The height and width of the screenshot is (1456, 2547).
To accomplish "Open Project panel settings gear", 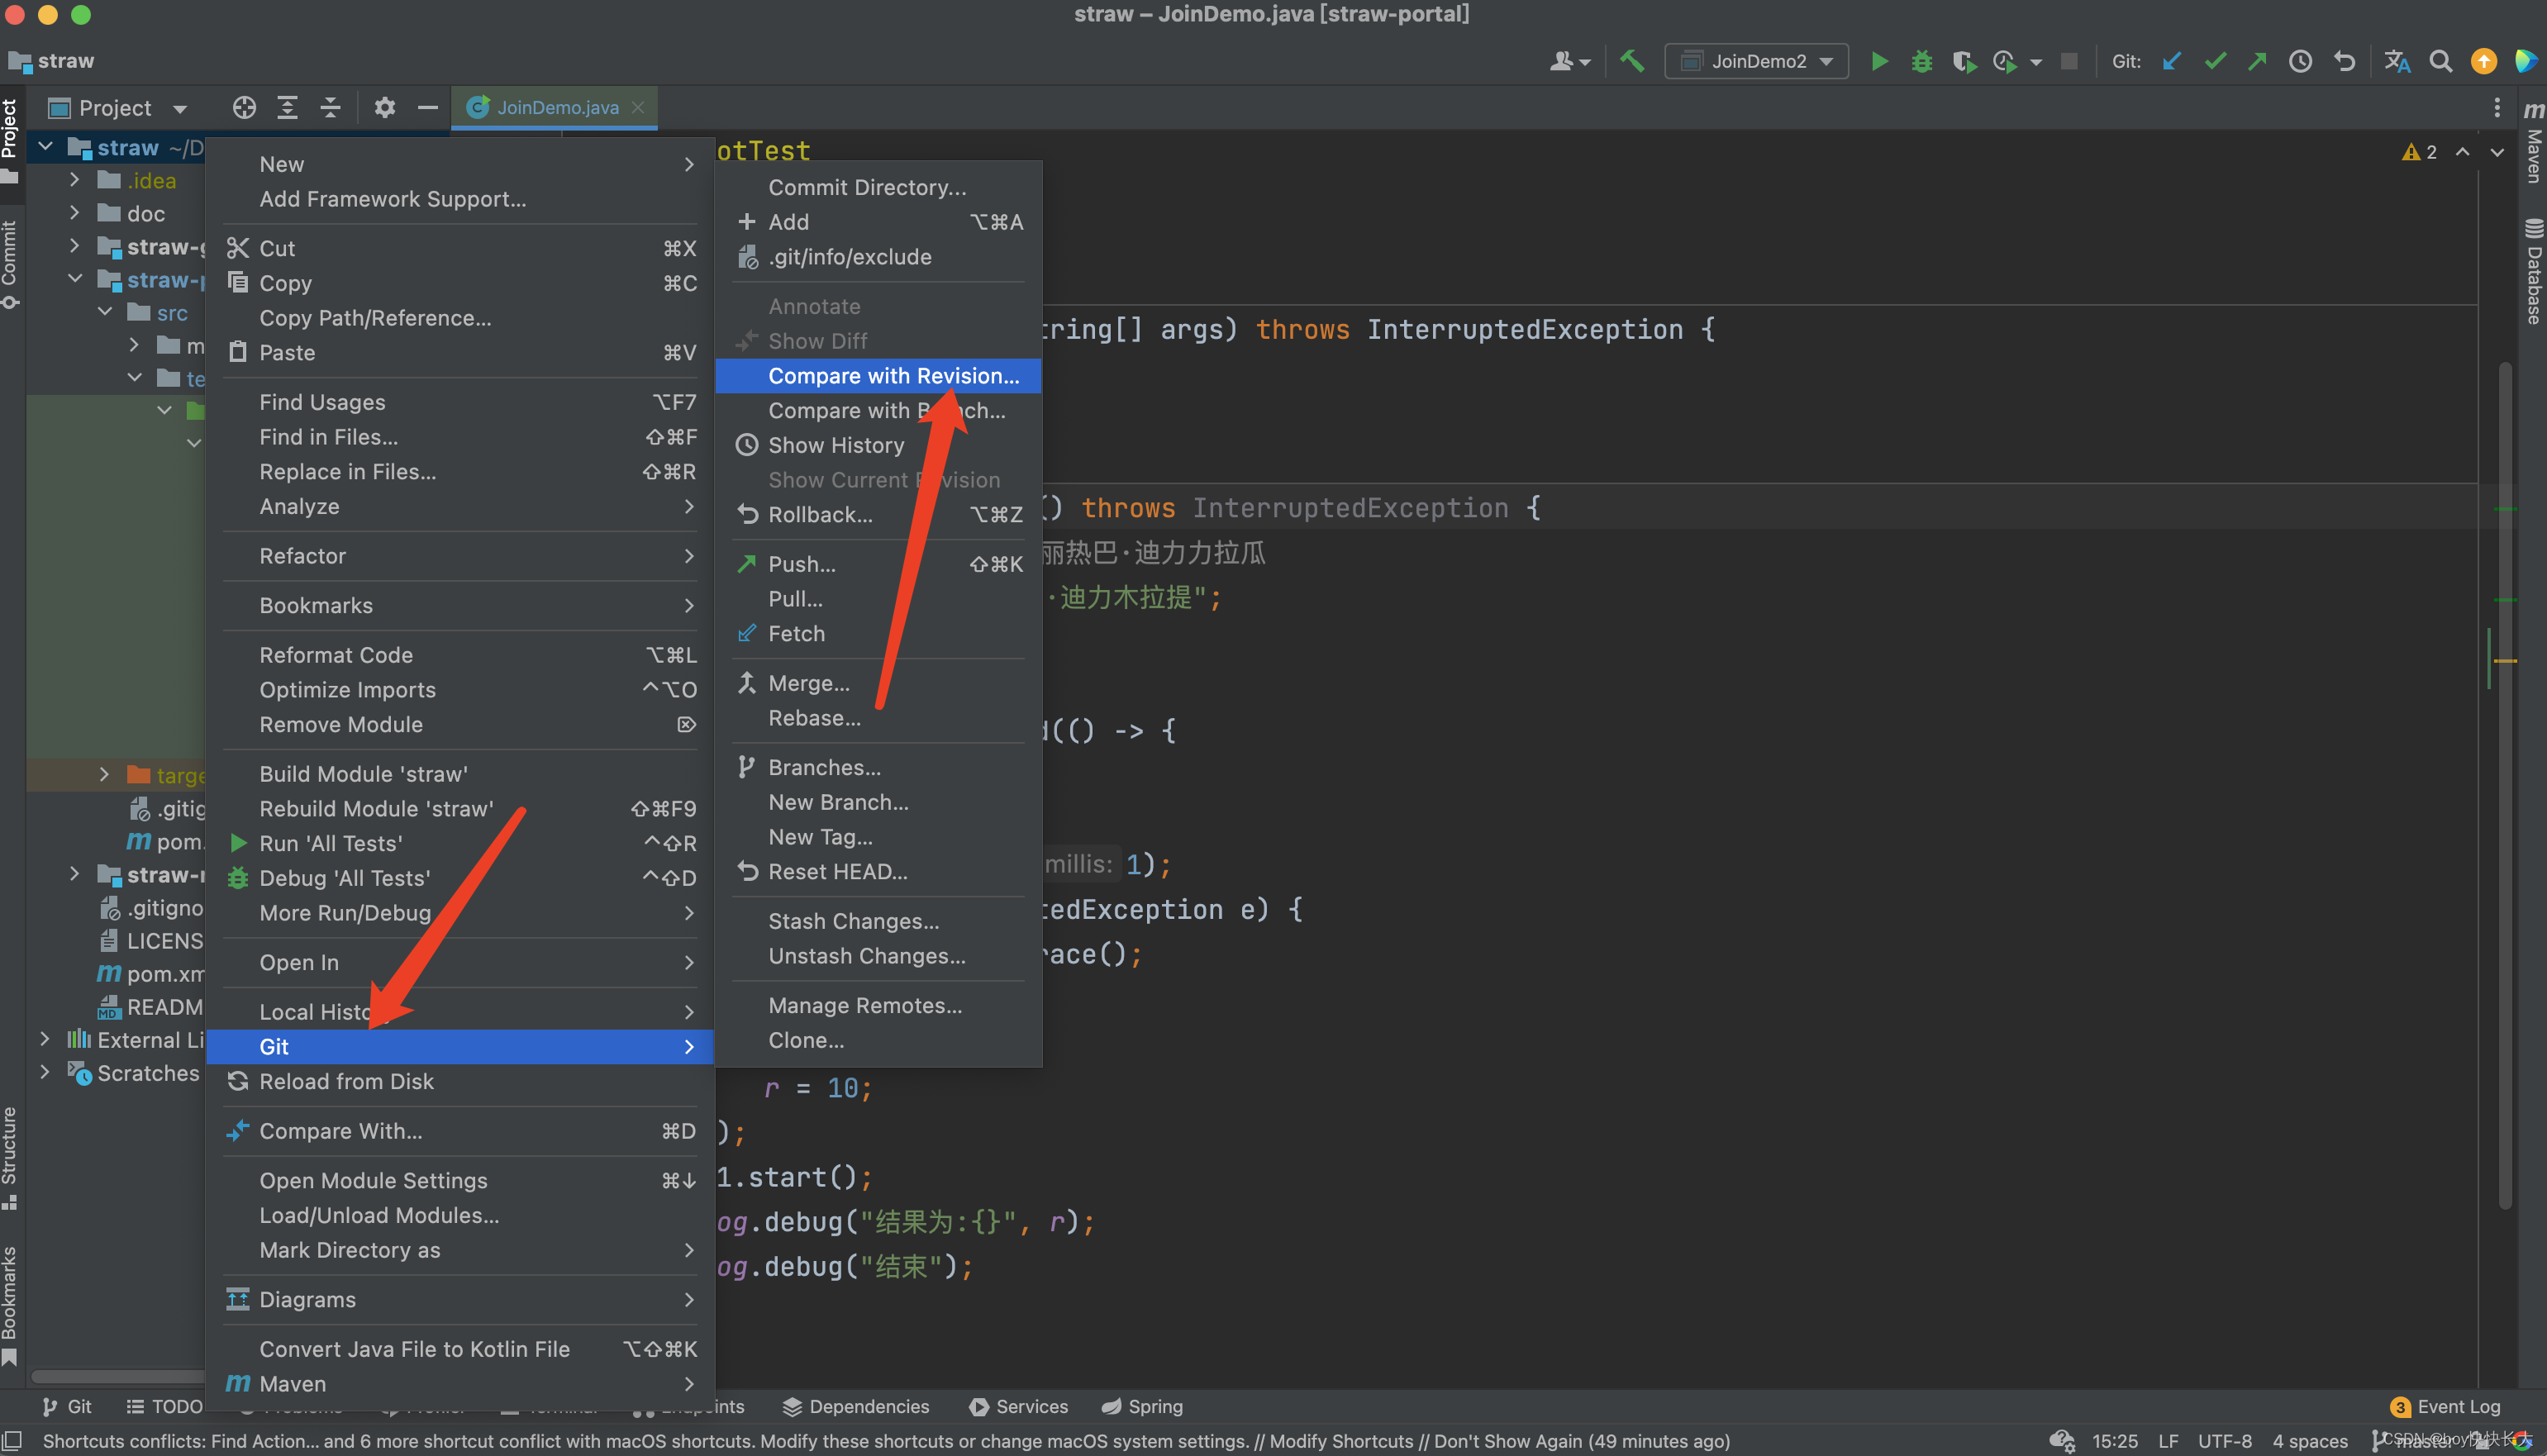I will (x=385, y=107).
